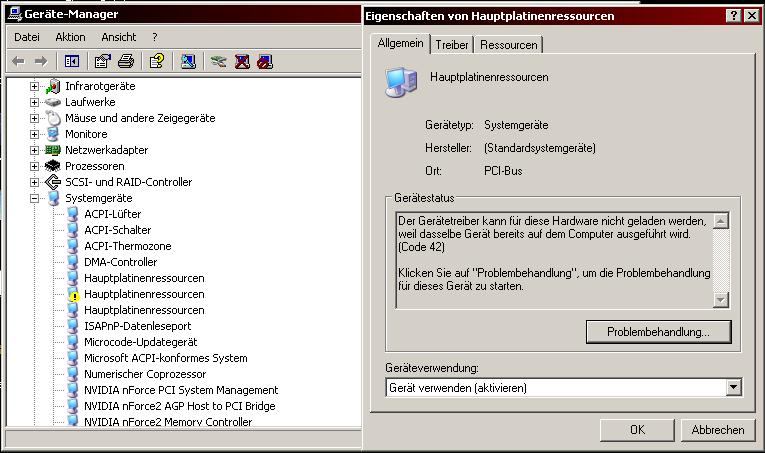Open the Aktion menu
The image size is (765, 453).
(70, 37)
